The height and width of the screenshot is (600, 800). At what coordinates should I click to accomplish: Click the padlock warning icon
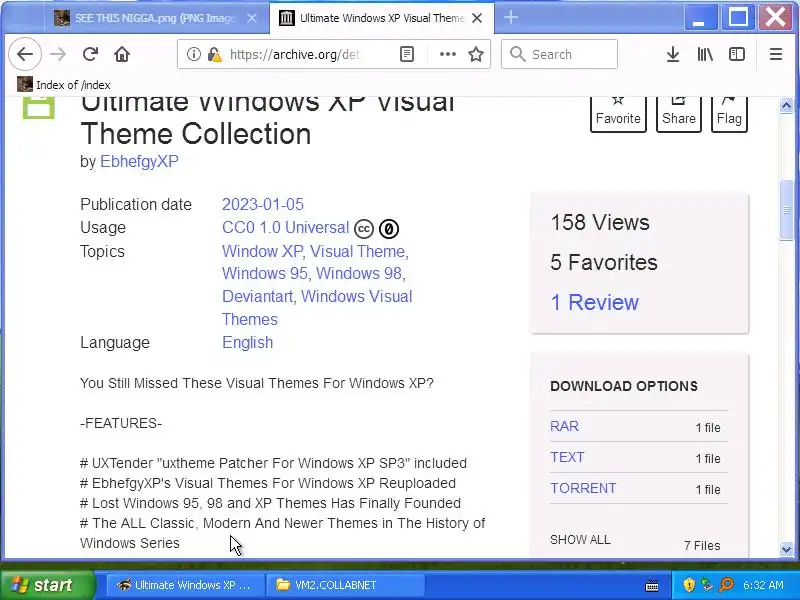214,54
